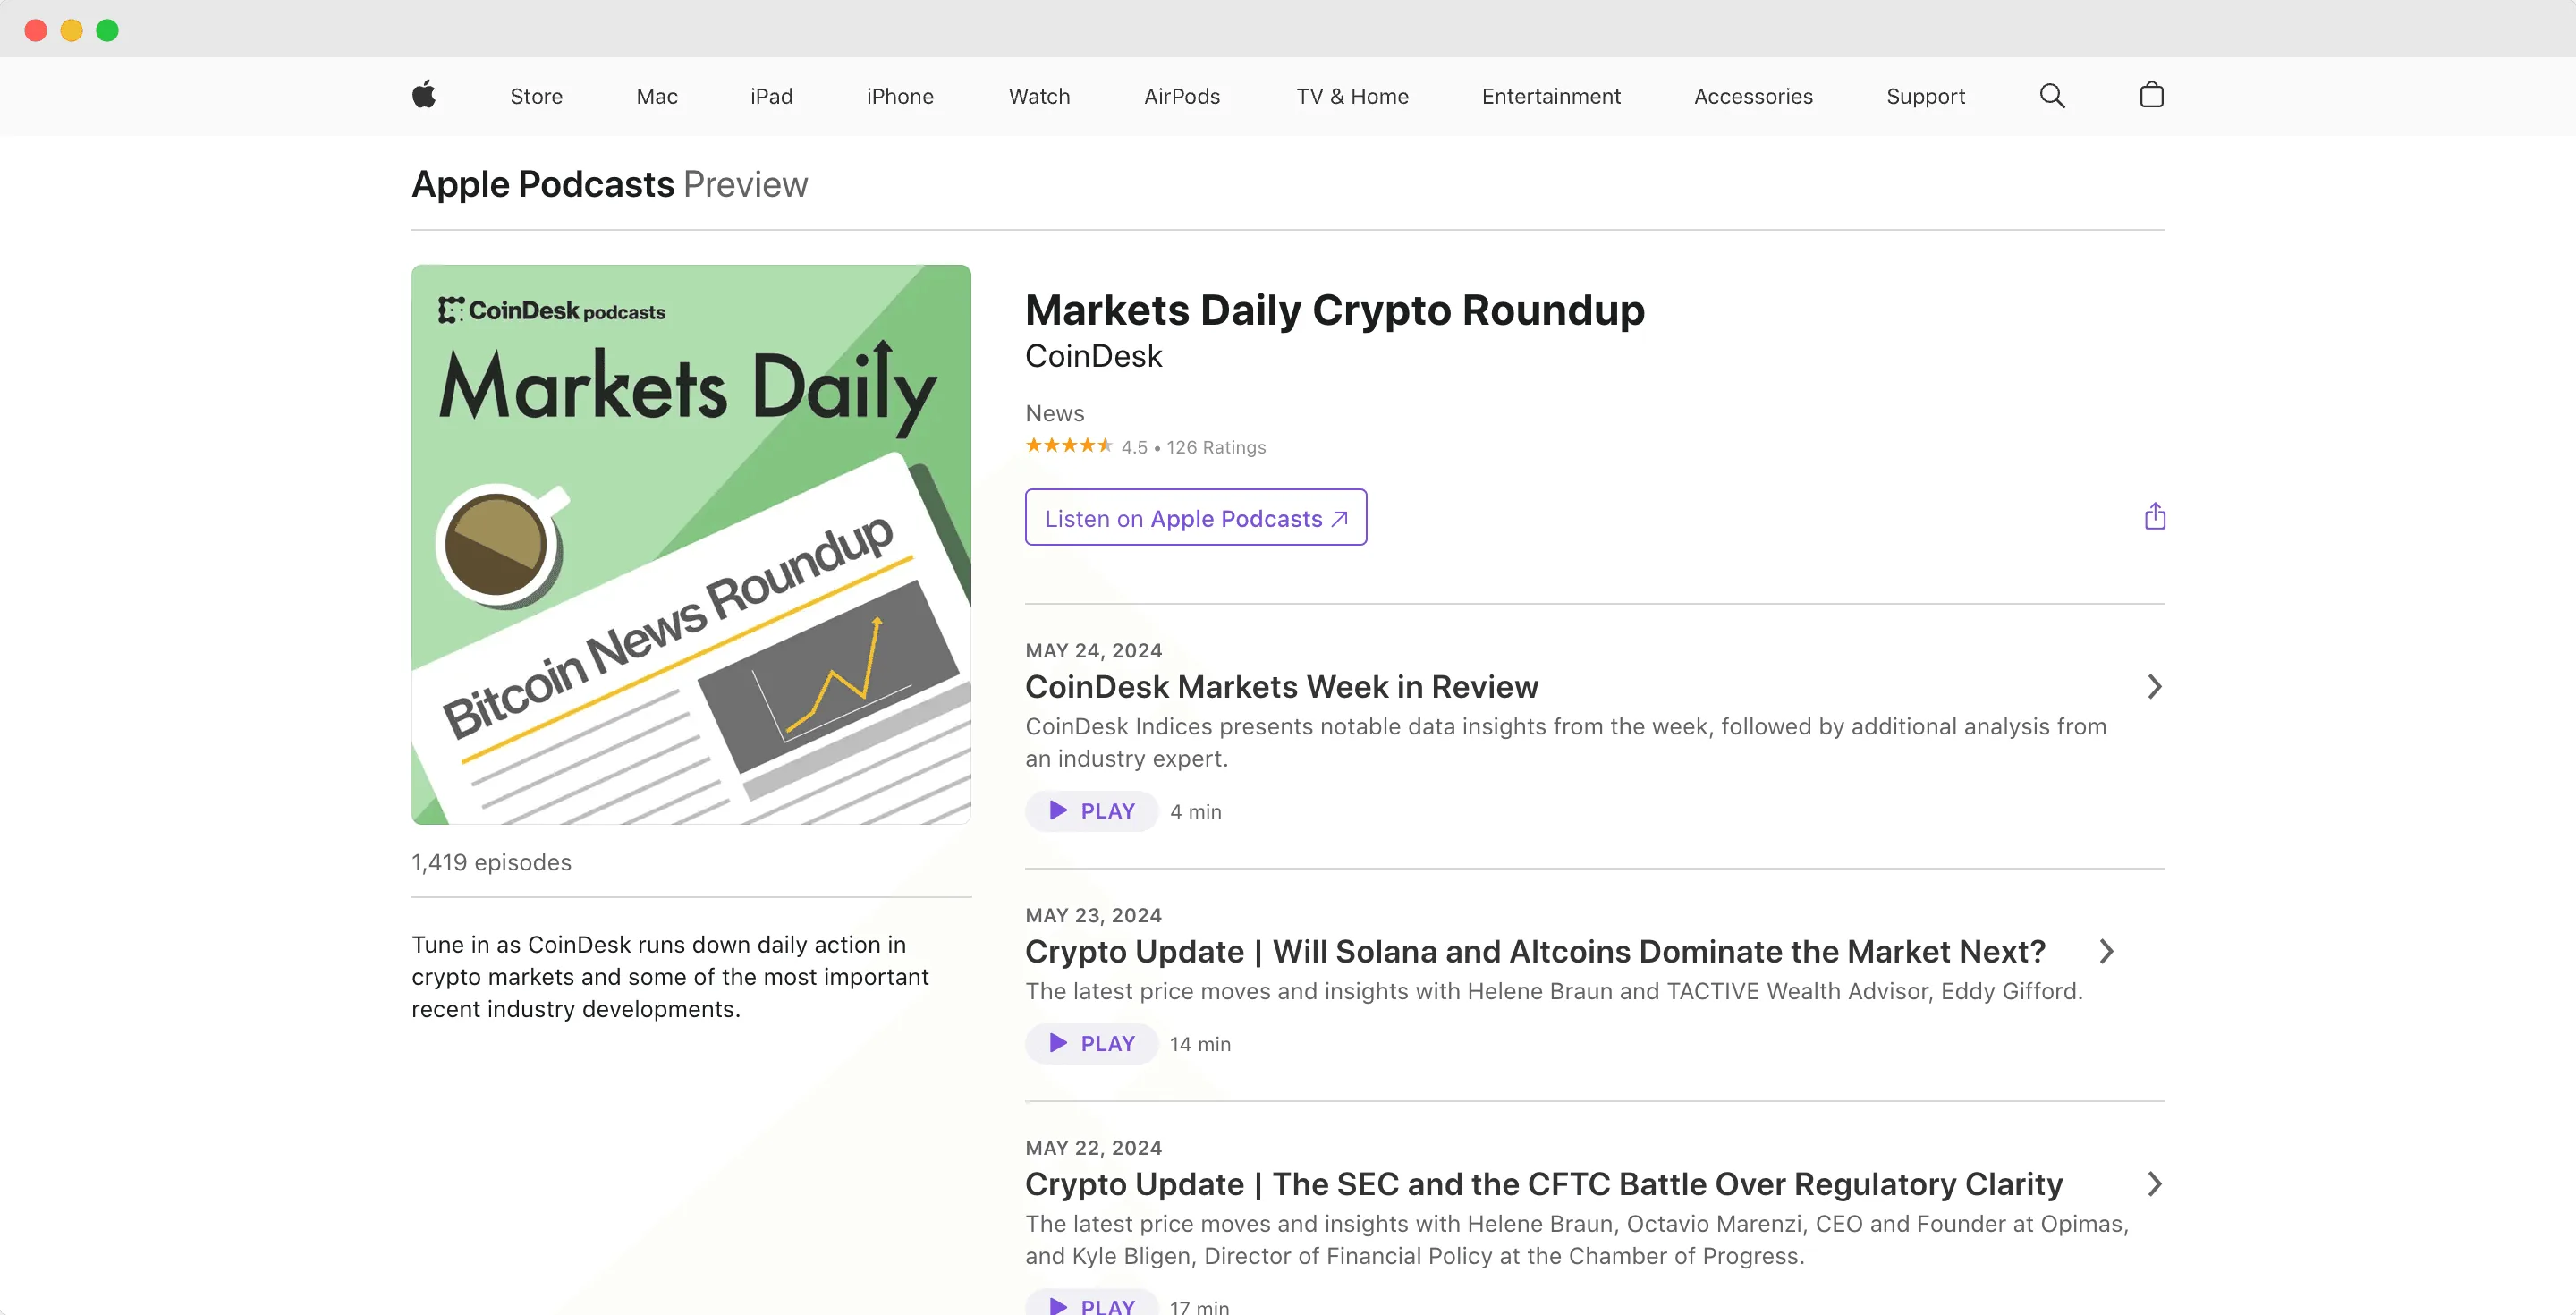Click the Apple logo in the navigation bar
This screenshot has height=1315, width=2576.
tap(423, 95)
